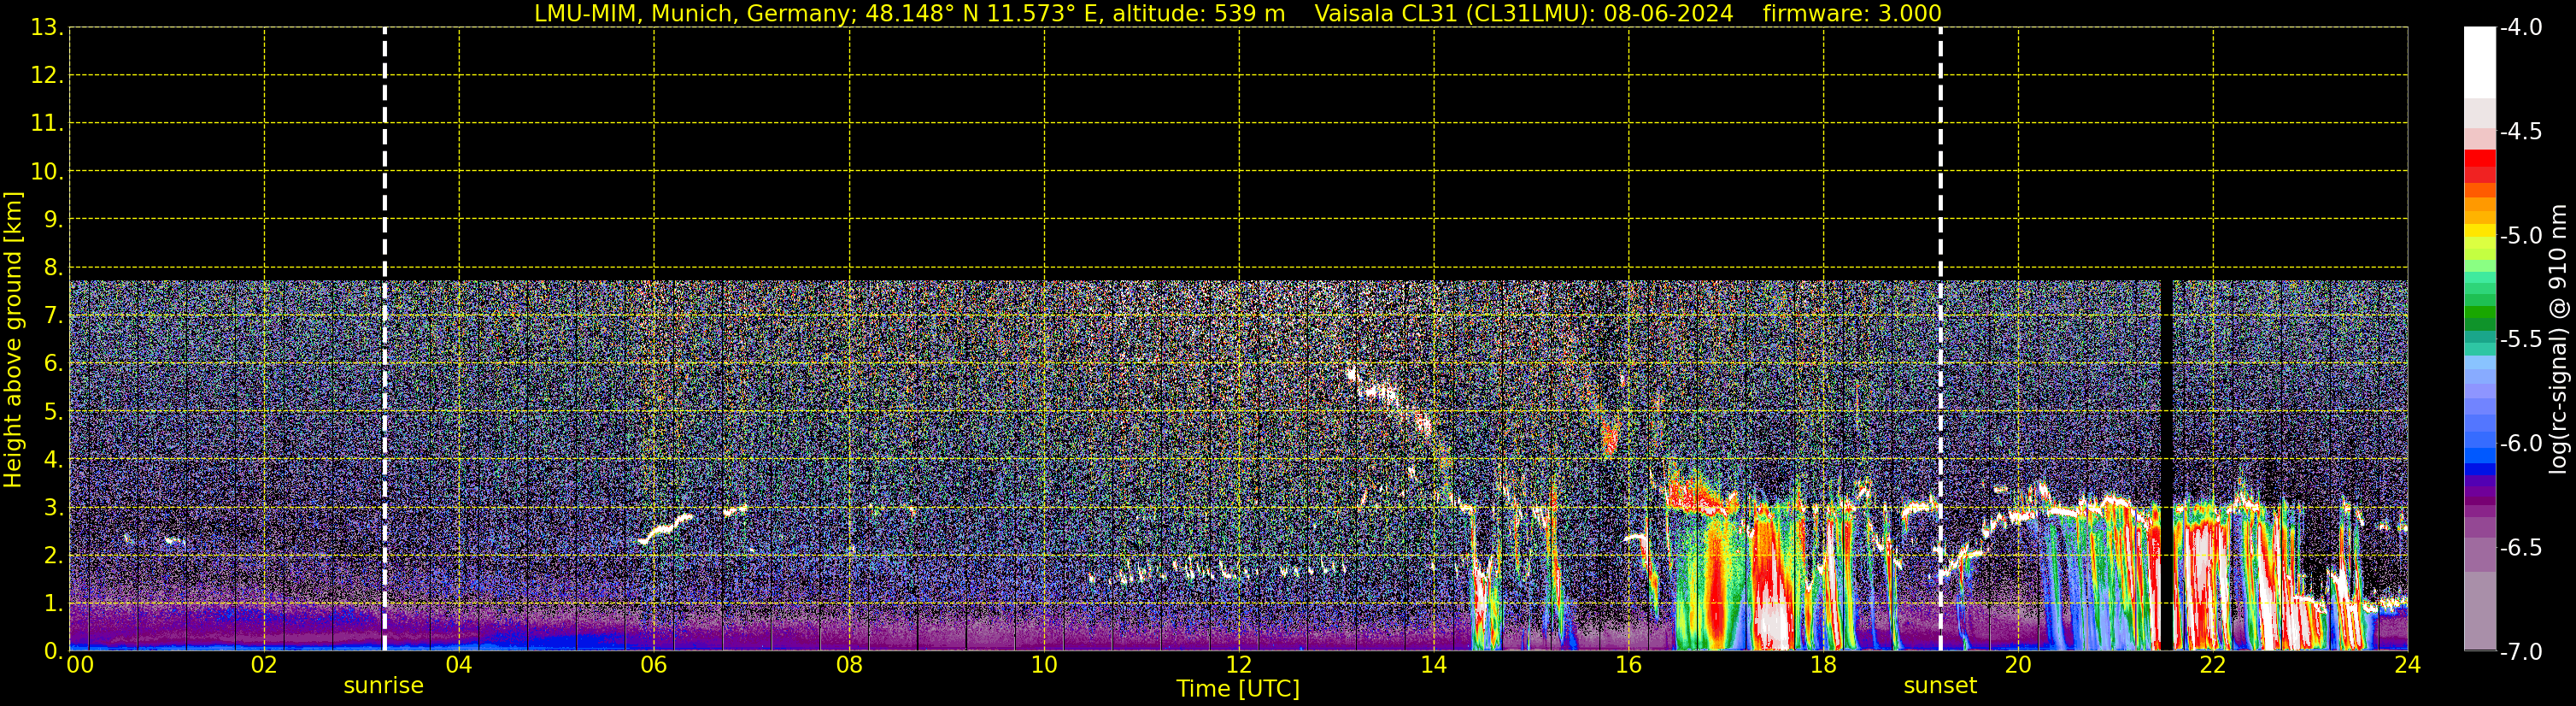This screenshot has height=706, width=2576.
Task: Select the white band atop the colorbar
Action: tap(2479, 60)
